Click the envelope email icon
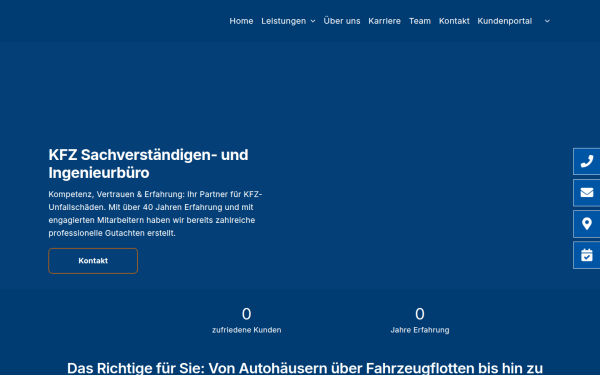Image resolution: width=600 pixels, height=375 pixels. click(587, 192)
